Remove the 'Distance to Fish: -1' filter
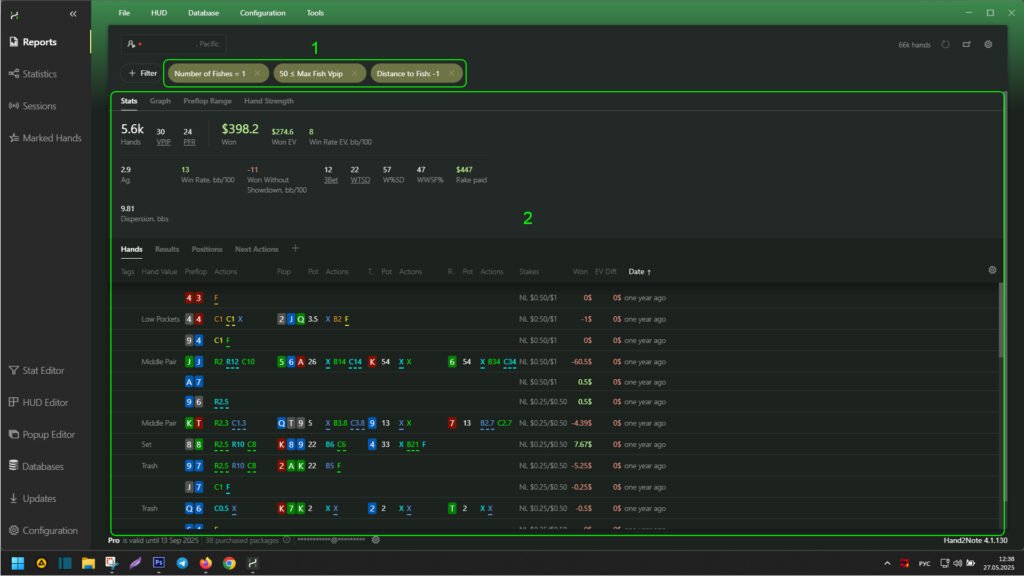This screenshot has width=1024, height=576. [451, 73]
